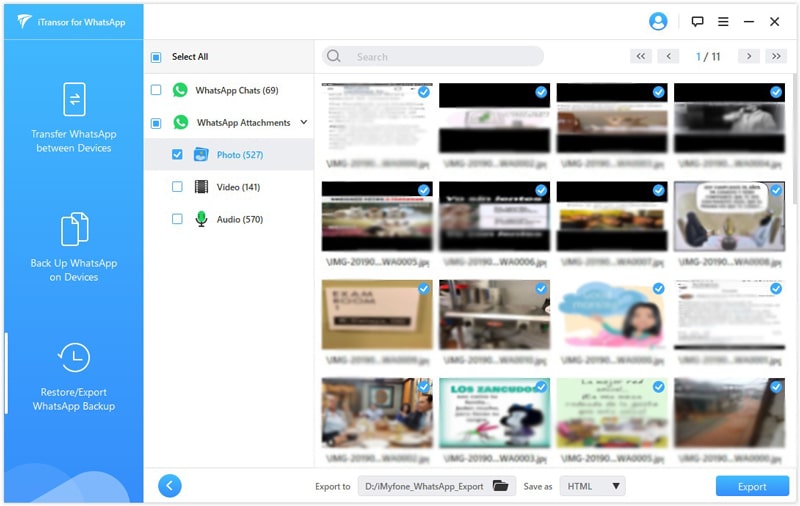800x506 pixels.
Task: Click the photo grid vertical scrollbar
Action: coord(794,138)
